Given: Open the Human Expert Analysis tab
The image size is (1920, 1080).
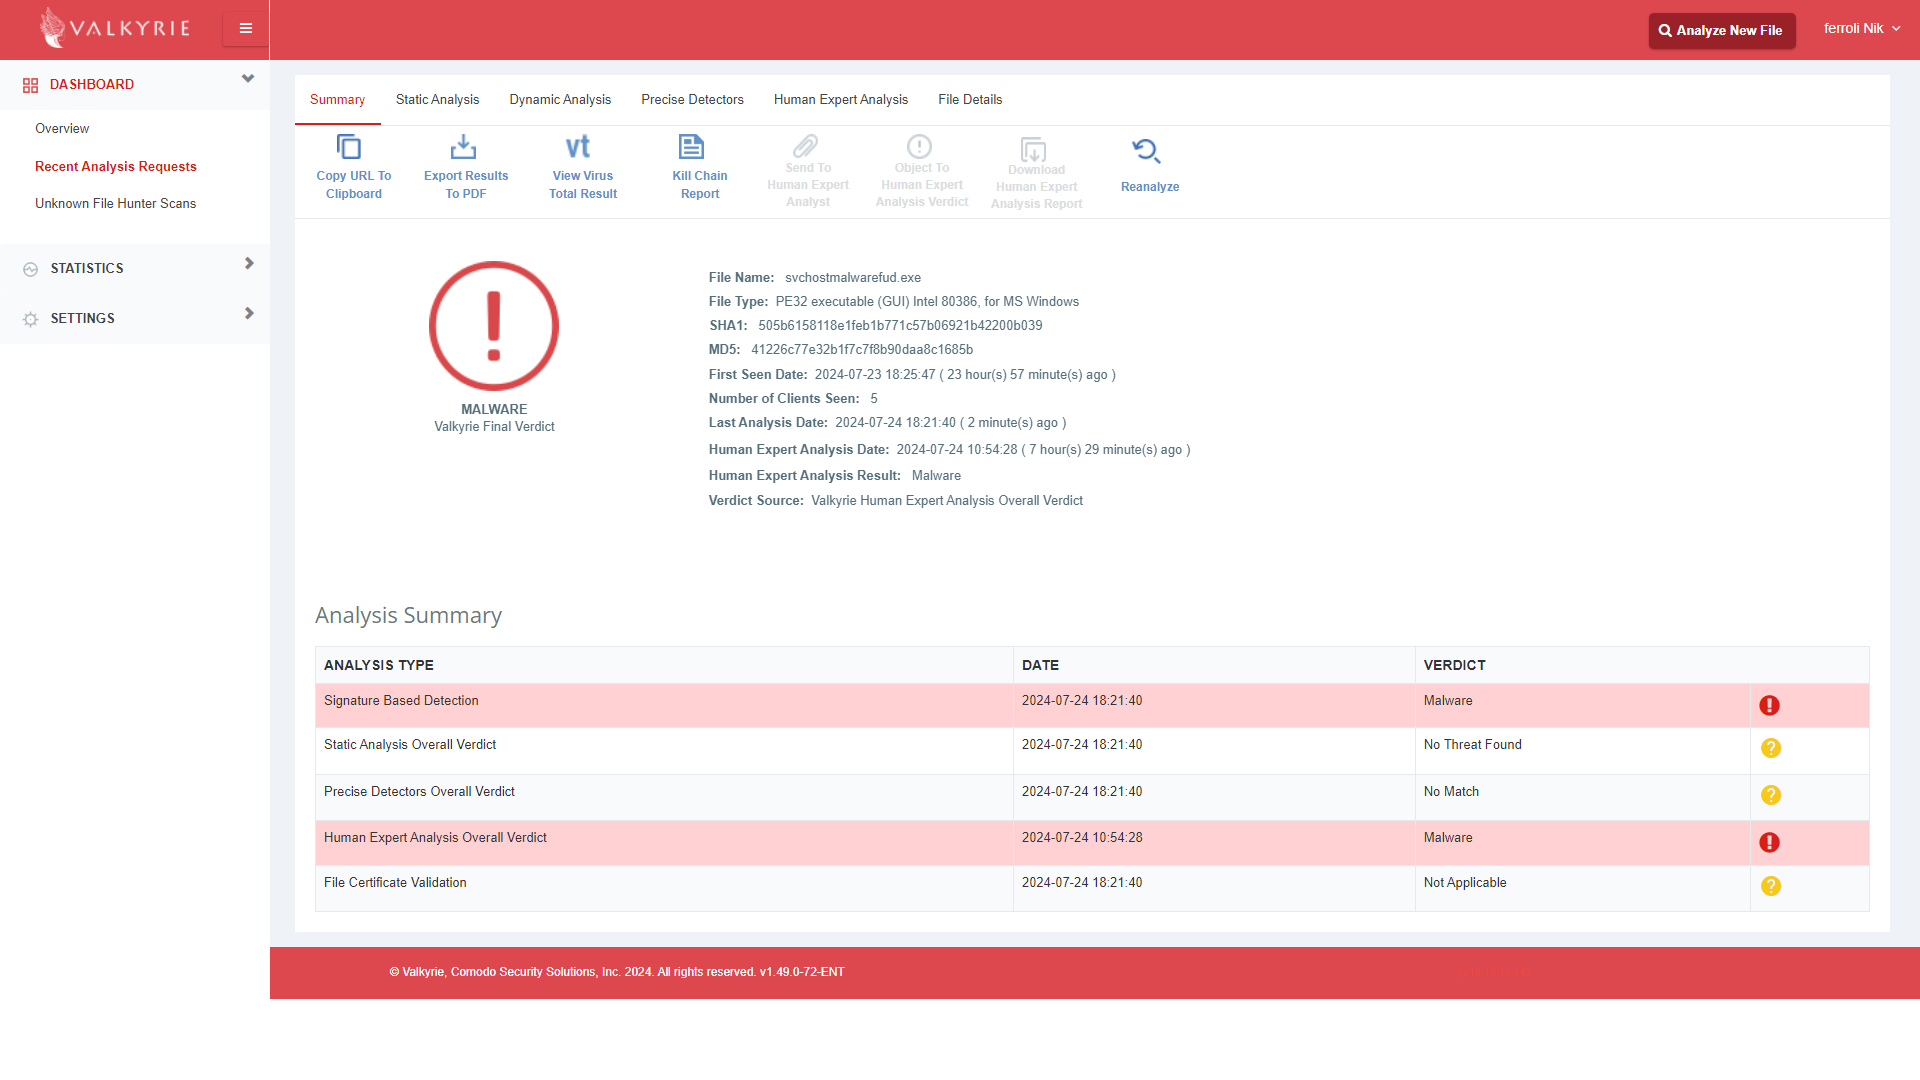Looking at the screenshot, I should 840,100.
